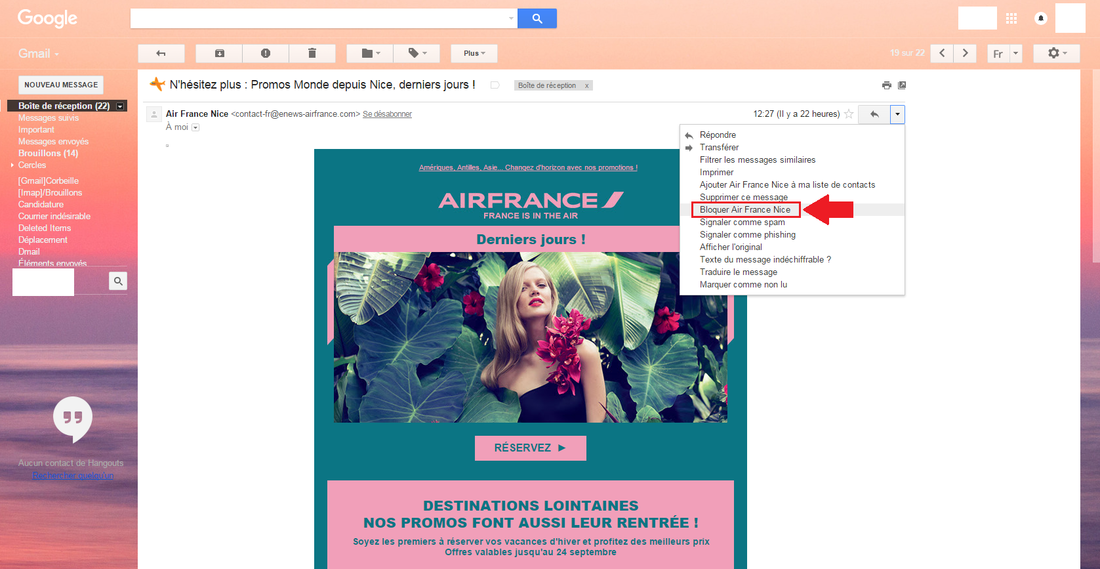Open the Plus more actions dropdown
1100x569 pixels.
[x=474, y=53]
